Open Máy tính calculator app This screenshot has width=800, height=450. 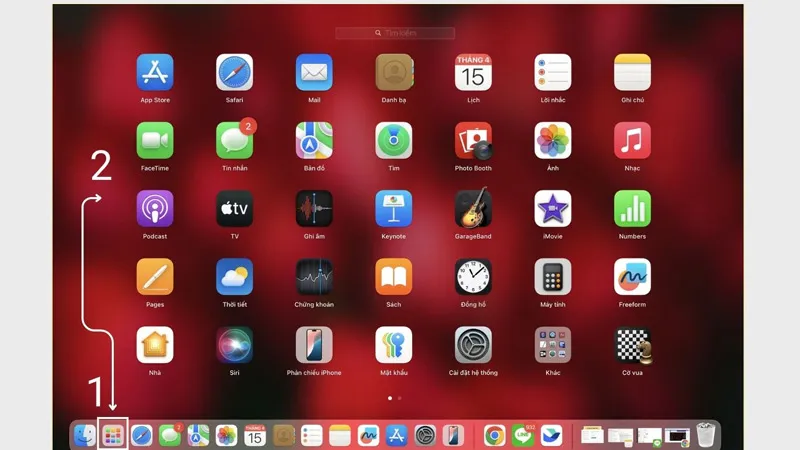553,277
